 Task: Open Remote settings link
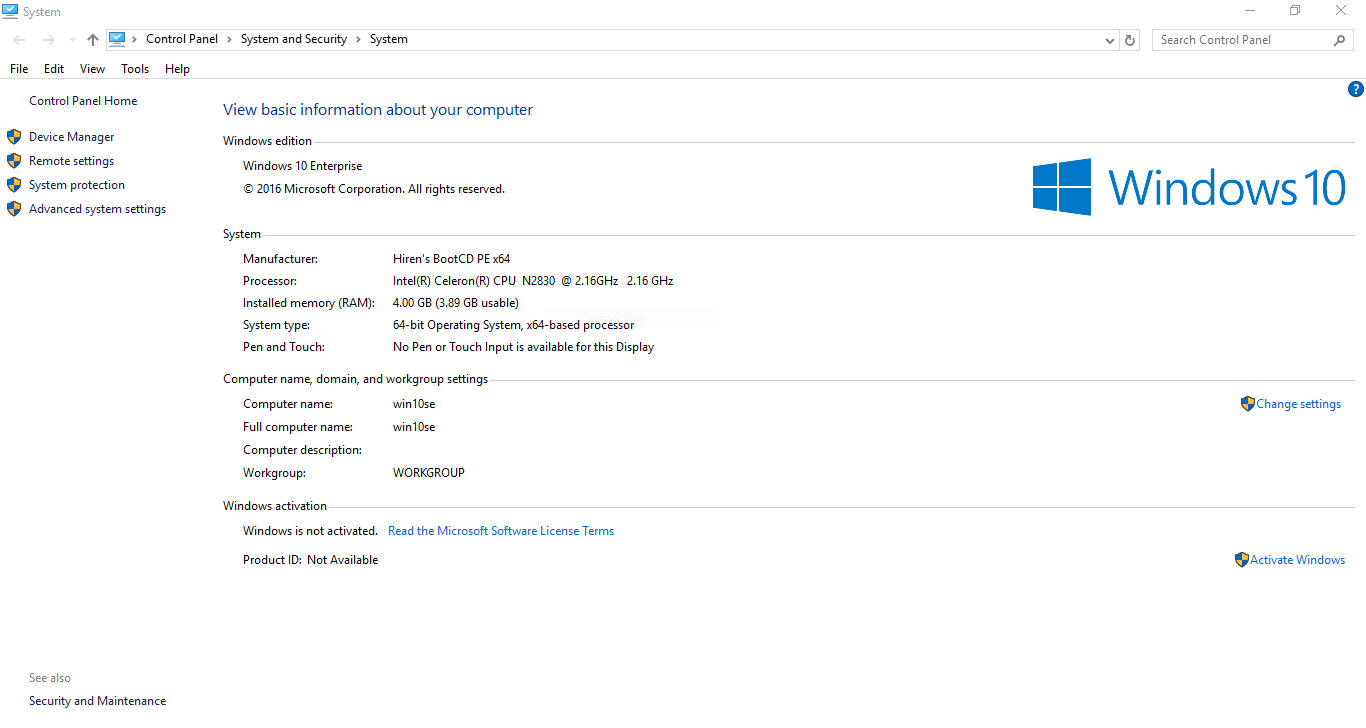[x=72, y=161]
